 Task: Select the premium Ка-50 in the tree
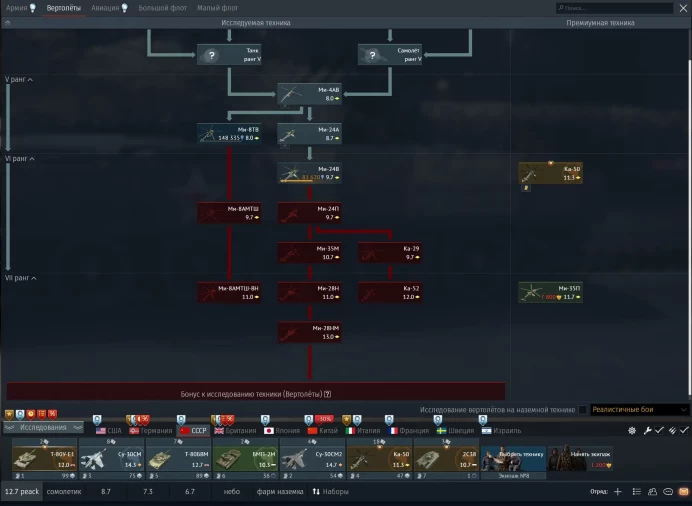[x=550, y=173]
